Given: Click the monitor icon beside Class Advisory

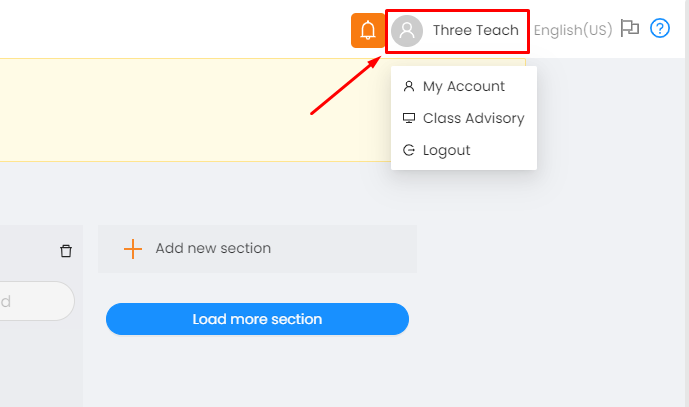Looking at the screenshot, I should (x=409, y=118).
